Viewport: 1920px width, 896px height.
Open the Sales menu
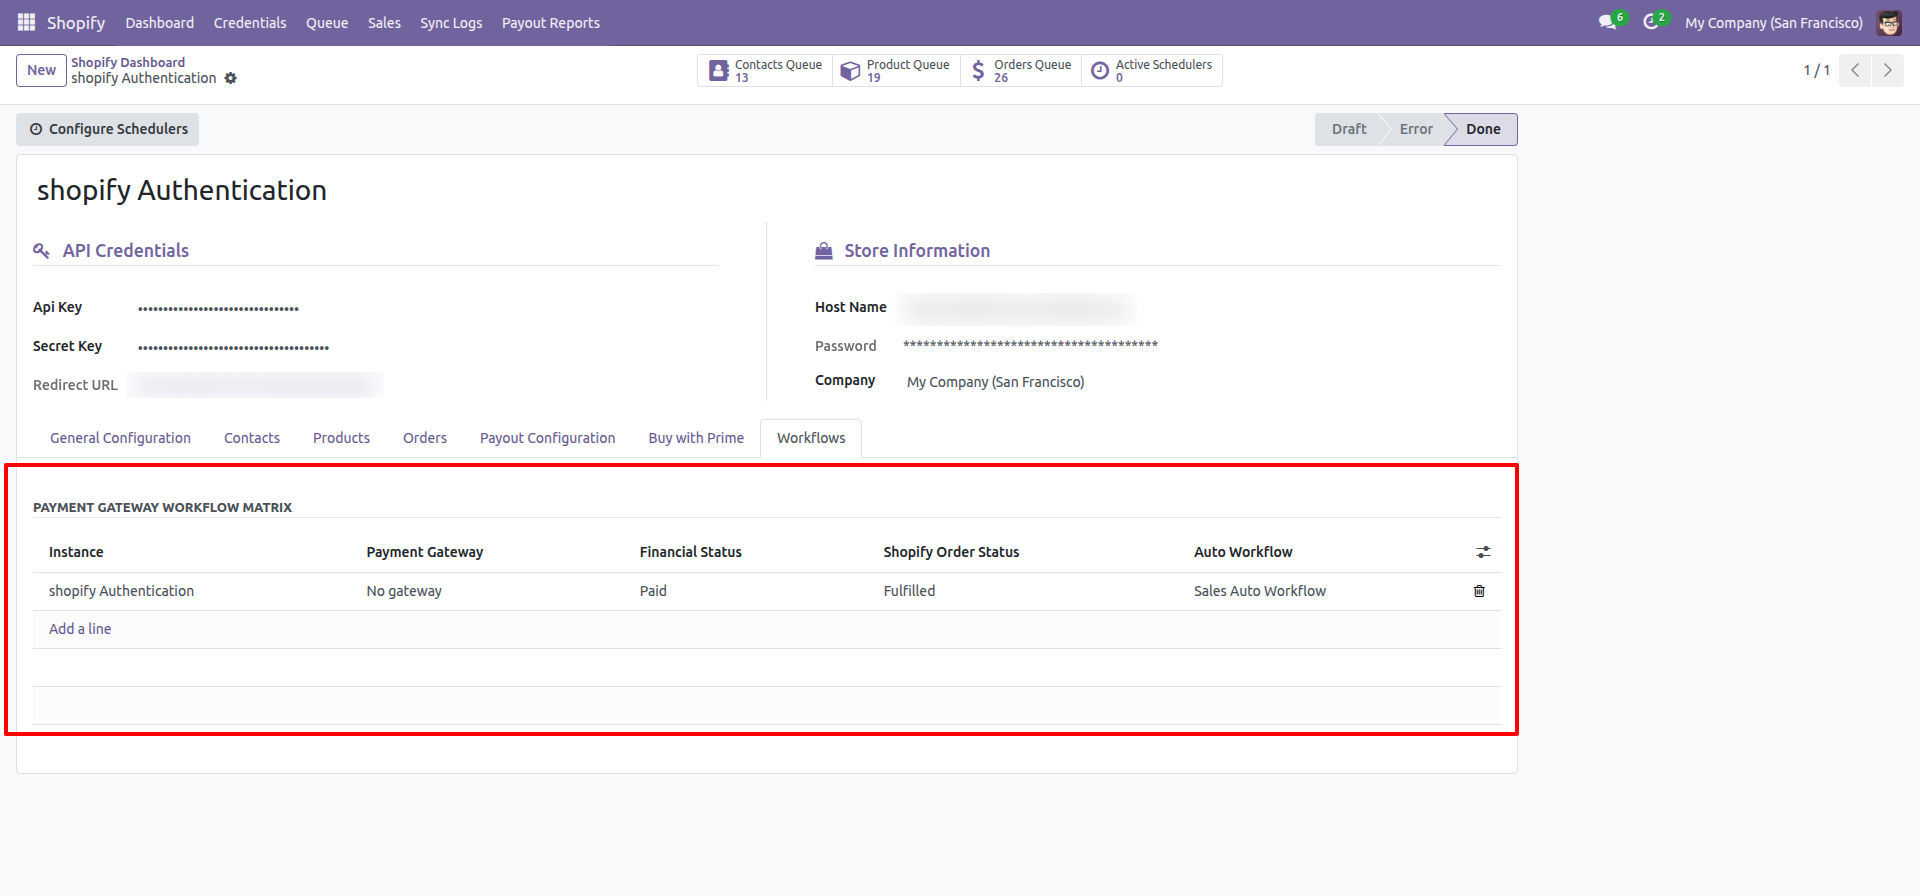384,22
